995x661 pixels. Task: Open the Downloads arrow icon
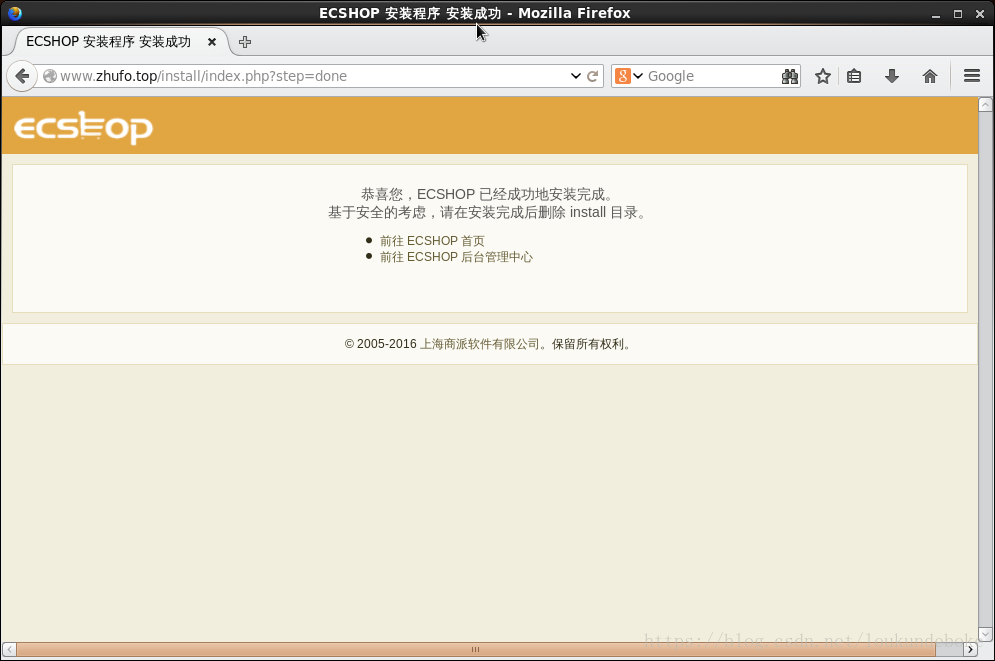[892, 76]
